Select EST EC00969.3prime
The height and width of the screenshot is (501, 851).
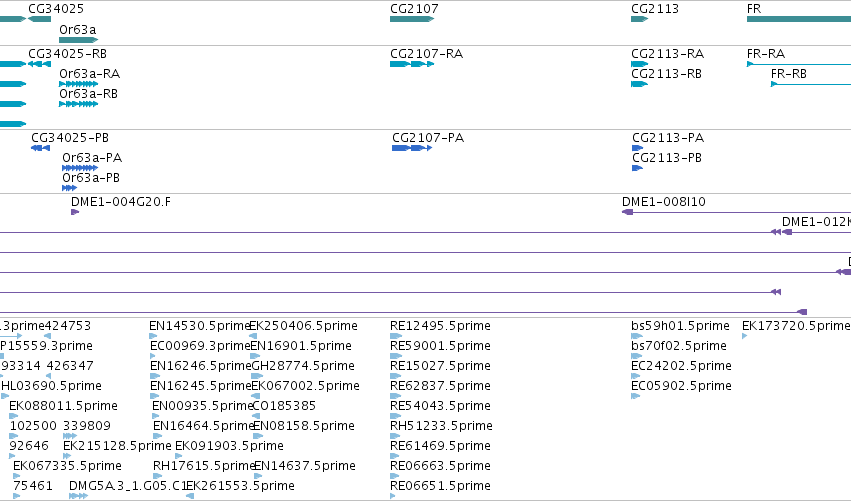coord(200,346)
